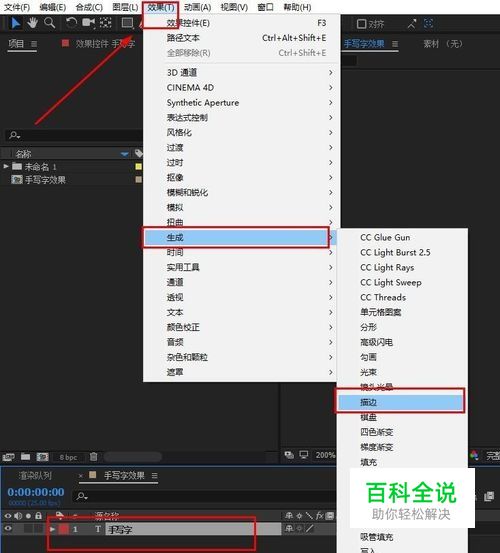Enable the 对齐 snapping checkbox
500x553 pixels.
pyautogui.click(x=361, y=24)
